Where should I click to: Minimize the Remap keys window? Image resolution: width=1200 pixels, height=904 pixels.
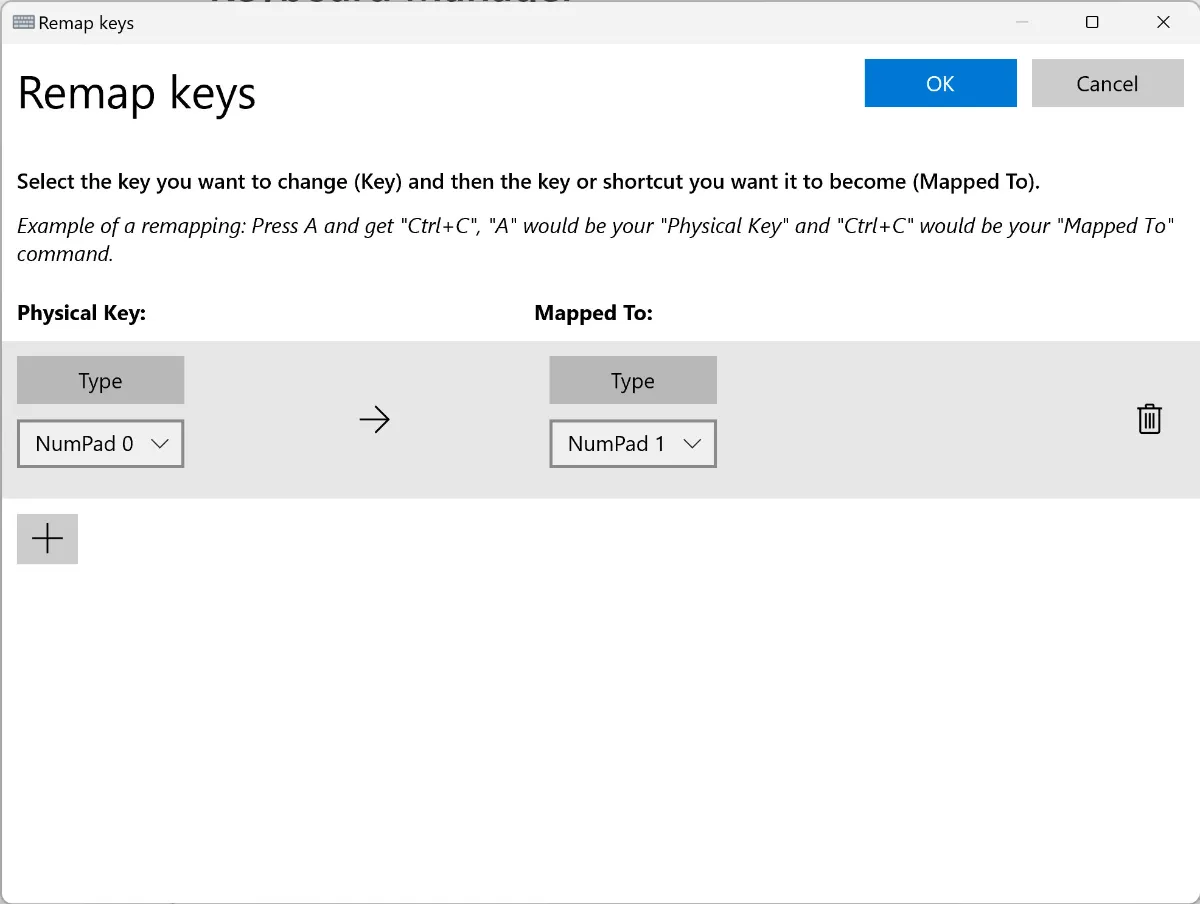1021,22
